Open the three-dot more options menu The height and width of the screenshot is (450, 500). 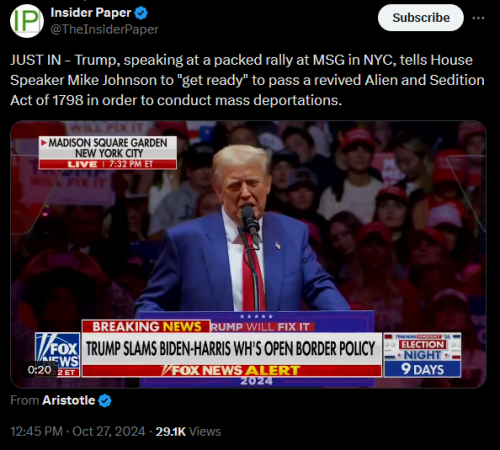(x=478, y=18)
